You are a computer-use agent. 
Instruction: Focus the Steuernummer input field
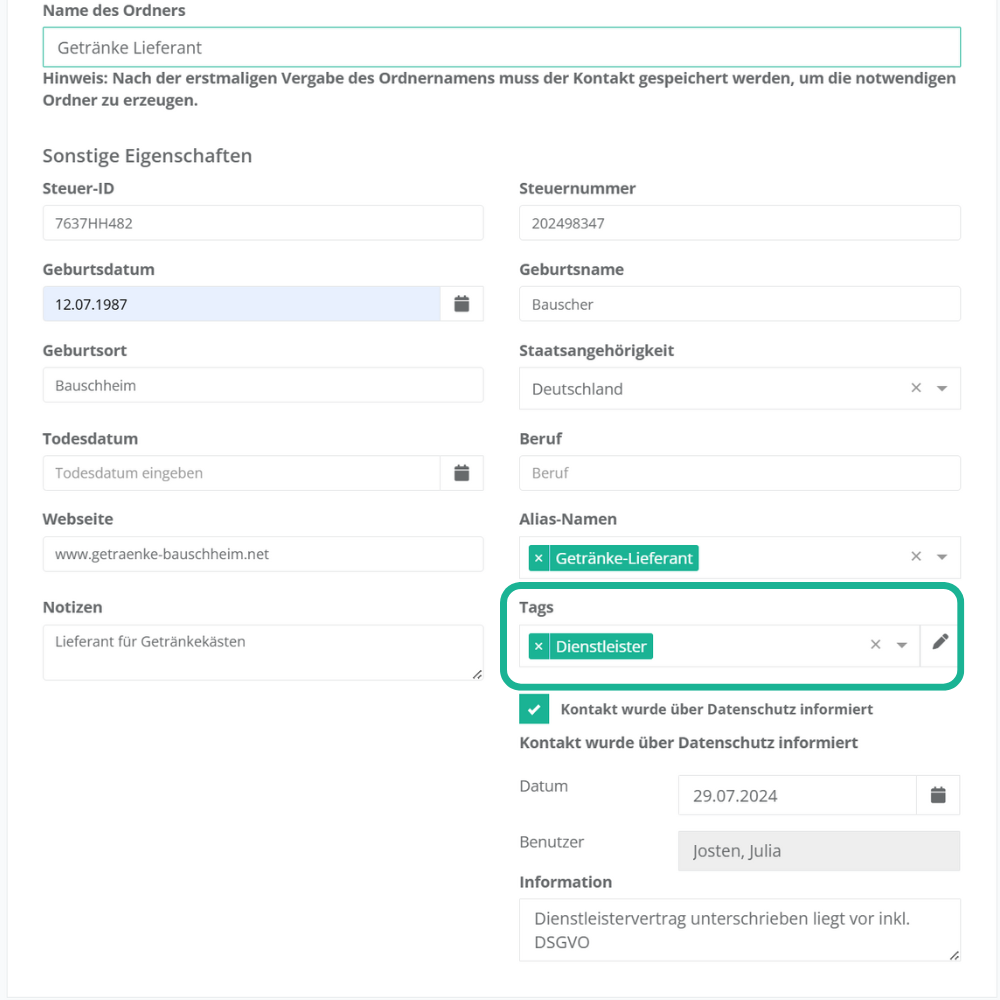point(739,223)
